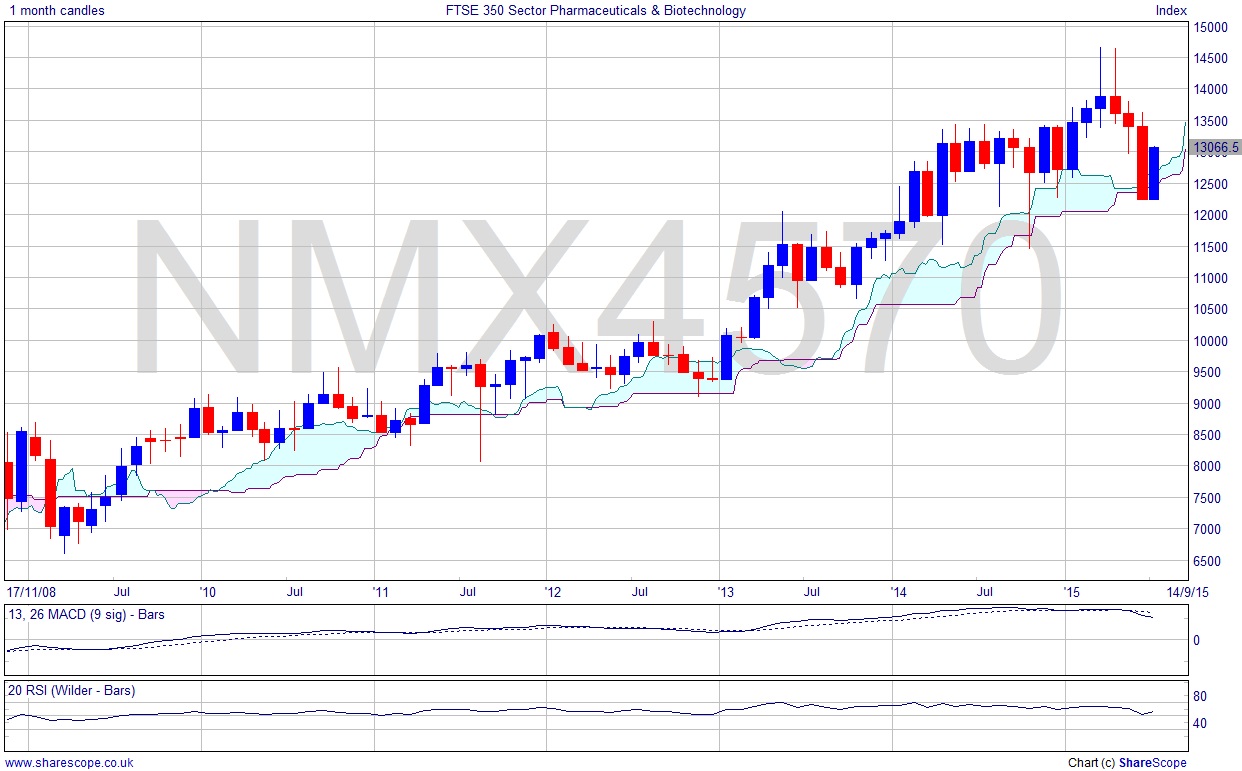Click the MACD zero level label
1242x771 pixels.
click(1198, 641)
